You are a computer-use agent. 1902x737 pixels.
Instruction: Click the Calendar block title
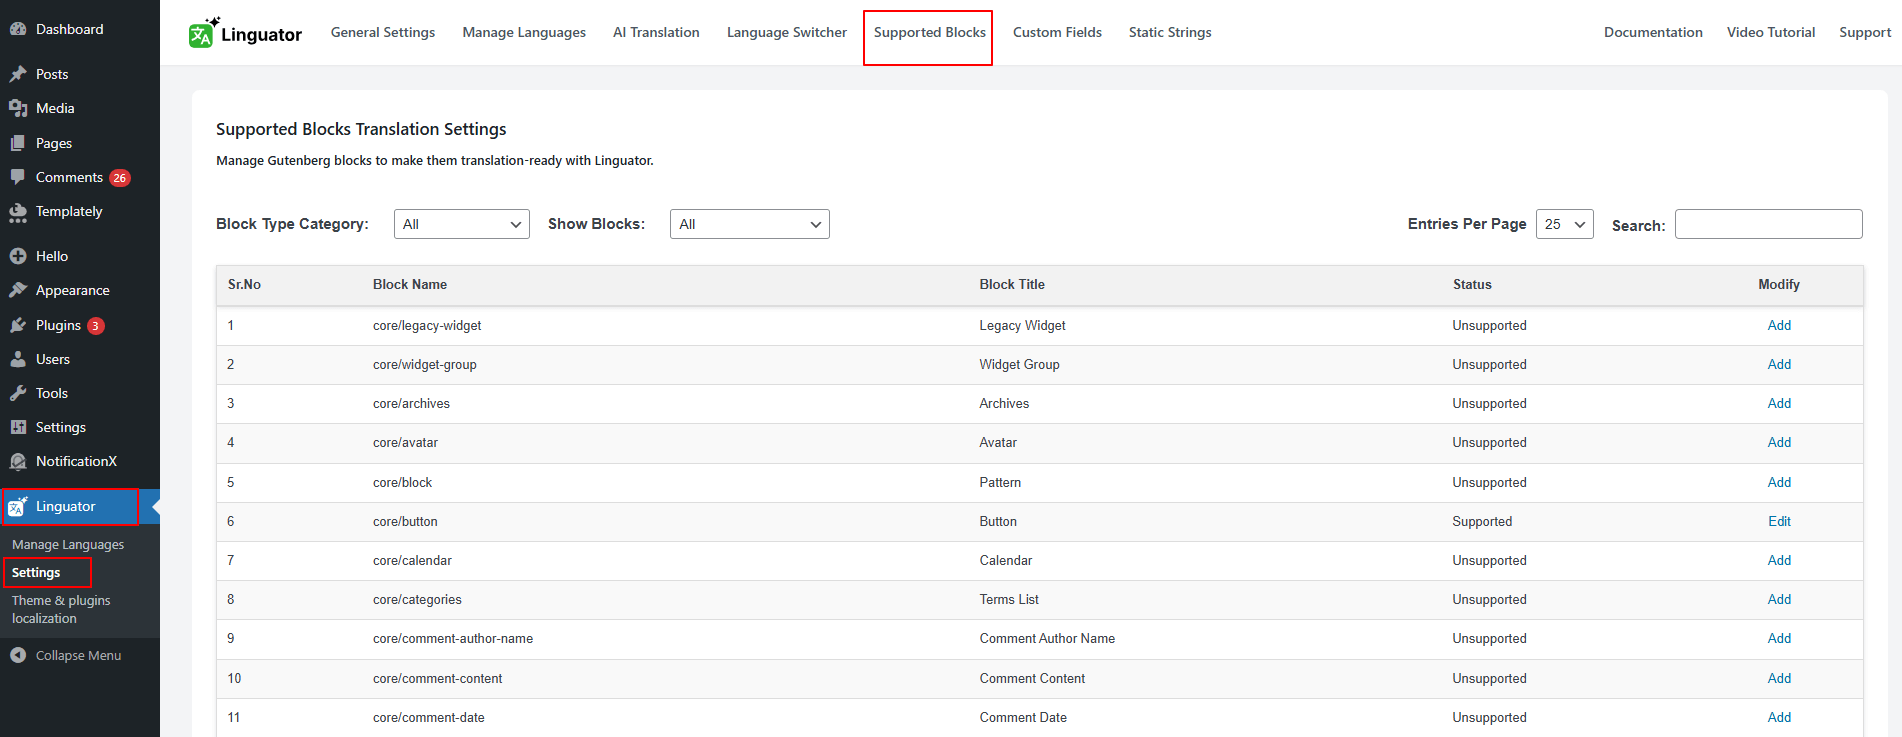point(1006,560)
